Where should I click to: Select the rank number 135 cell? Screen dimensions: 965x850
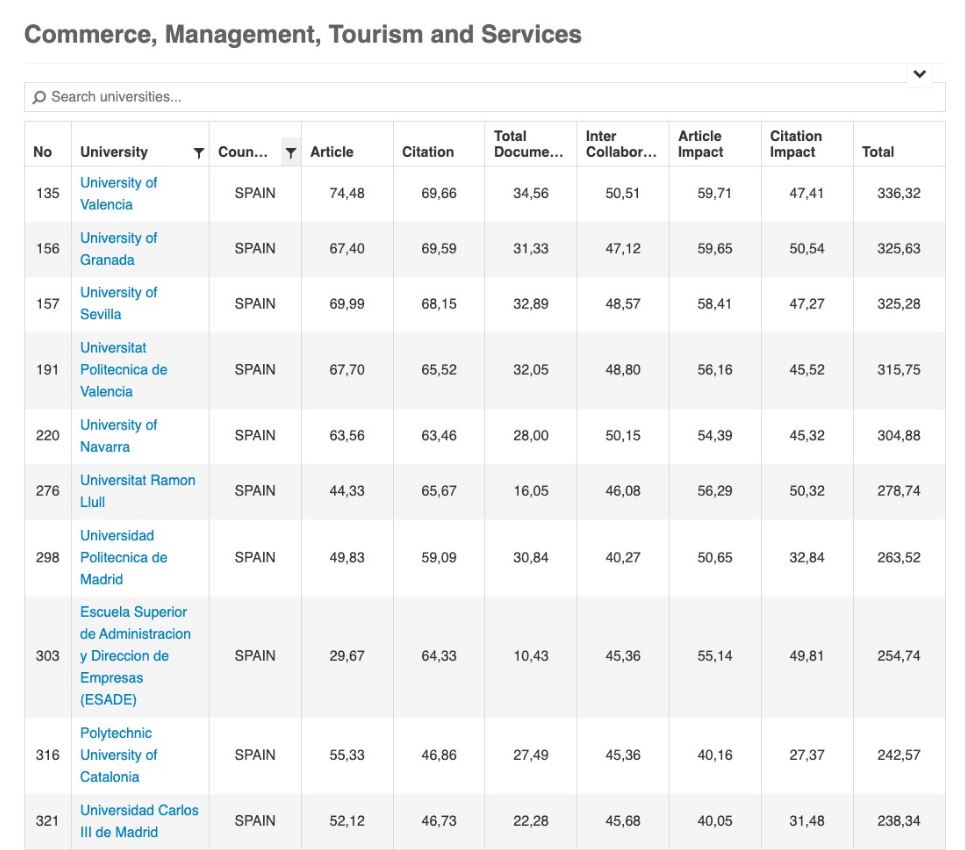(x=47, y=193)
